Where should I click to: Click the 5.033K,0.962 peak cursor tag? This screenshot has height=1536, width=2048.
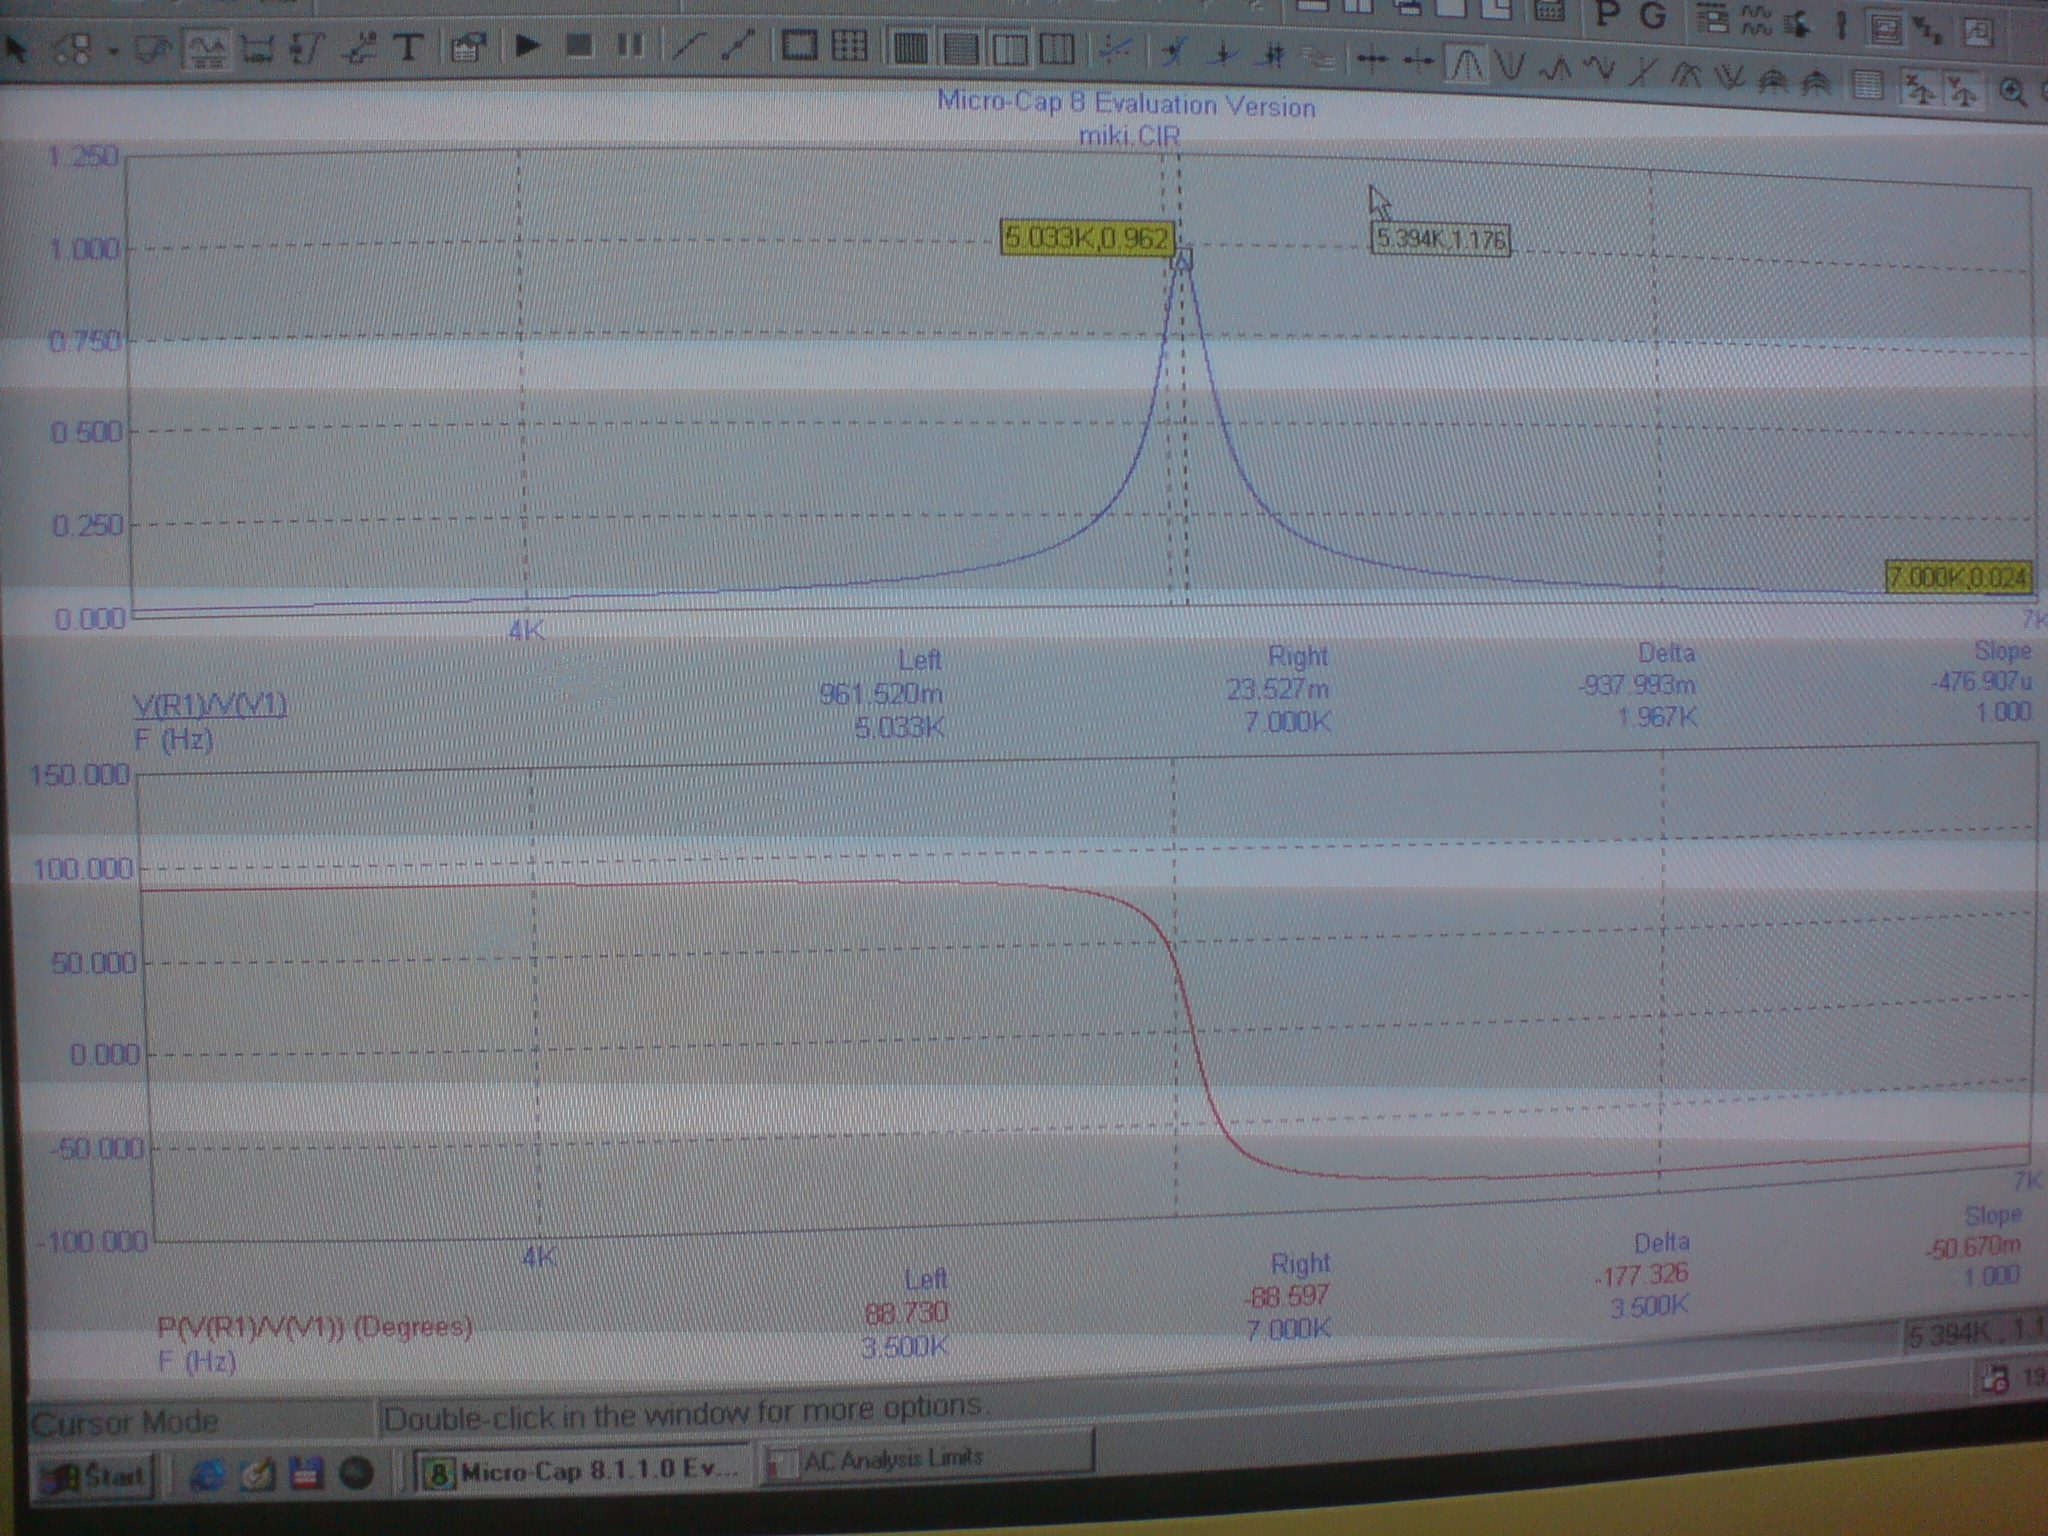(1086, 238)
